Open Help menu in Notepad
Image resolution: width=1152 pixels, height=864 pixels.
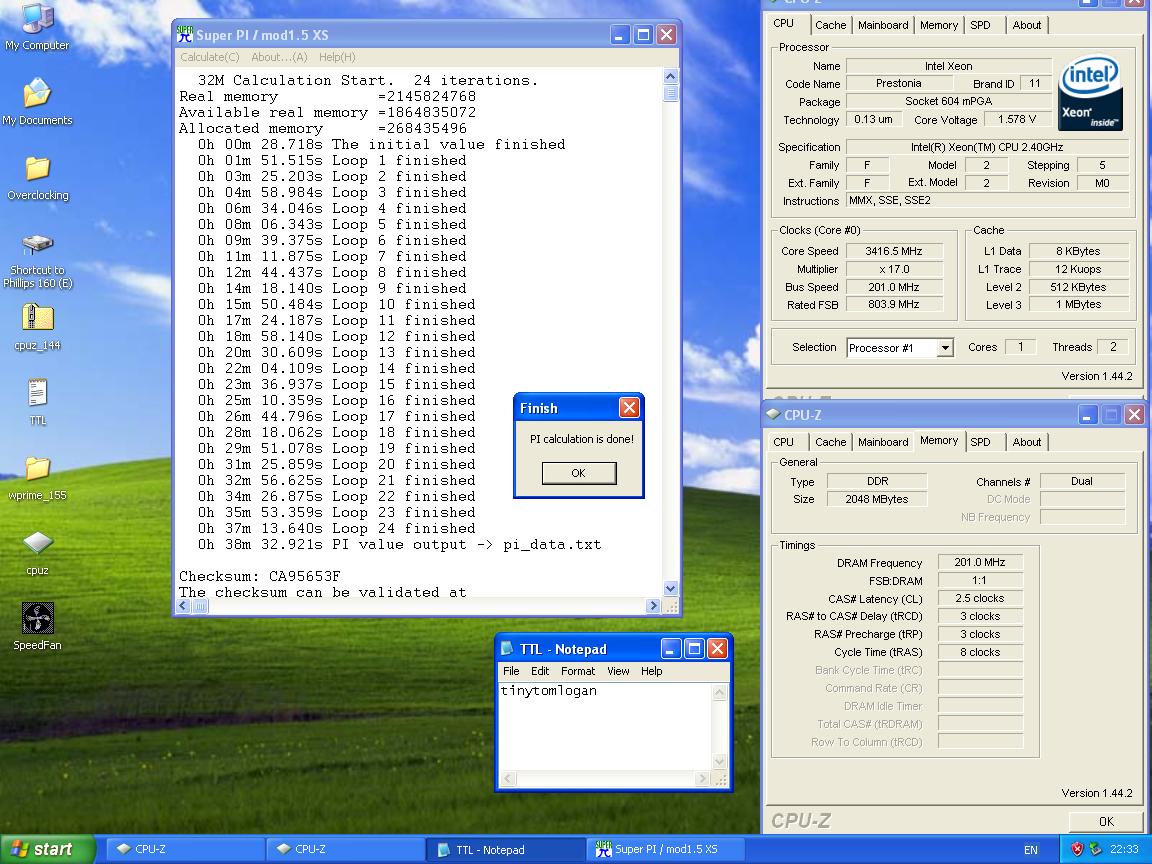click(x=652, y=671)
